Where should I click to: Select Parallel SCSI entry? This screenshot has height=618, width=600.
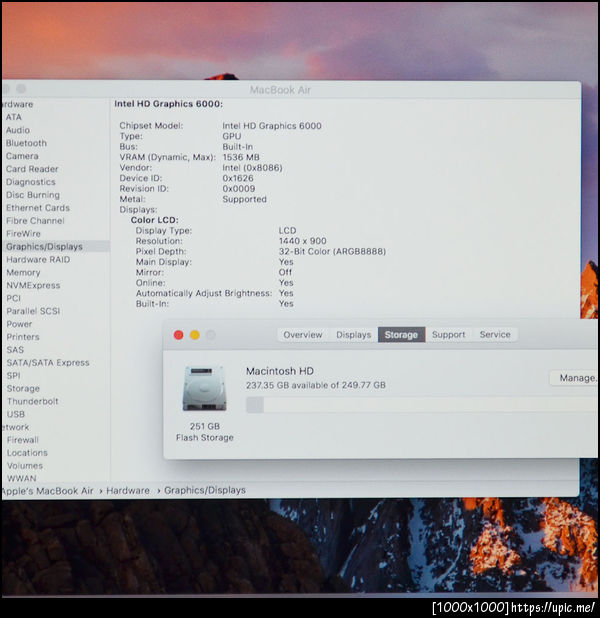tap(33, 311)
